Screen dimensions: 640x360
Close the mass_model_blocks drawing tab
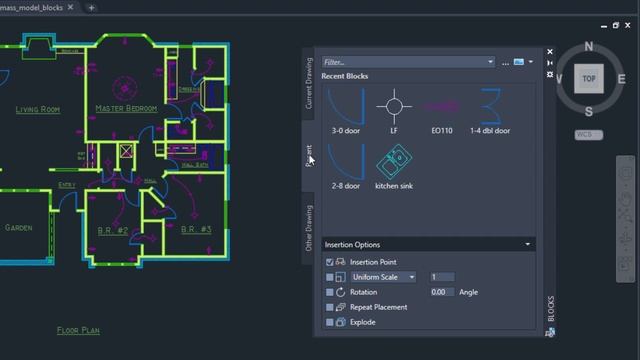coord(70,7)
